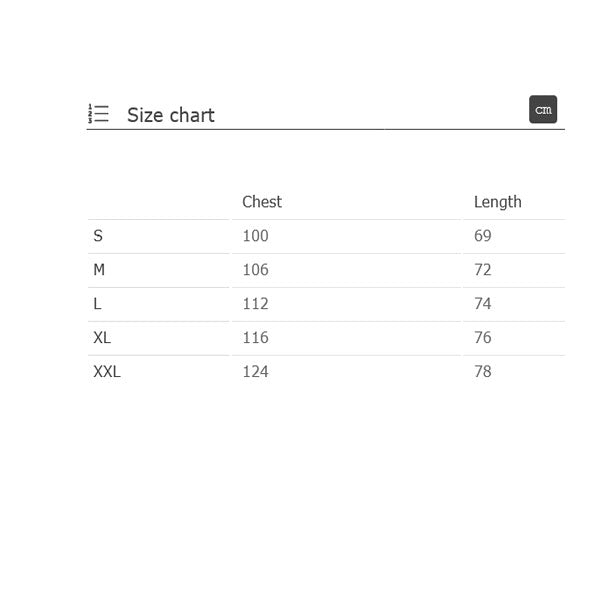The image size is (600, 600).
Task: Select chest value 100 for size S
Action: [x=256, y=236]
